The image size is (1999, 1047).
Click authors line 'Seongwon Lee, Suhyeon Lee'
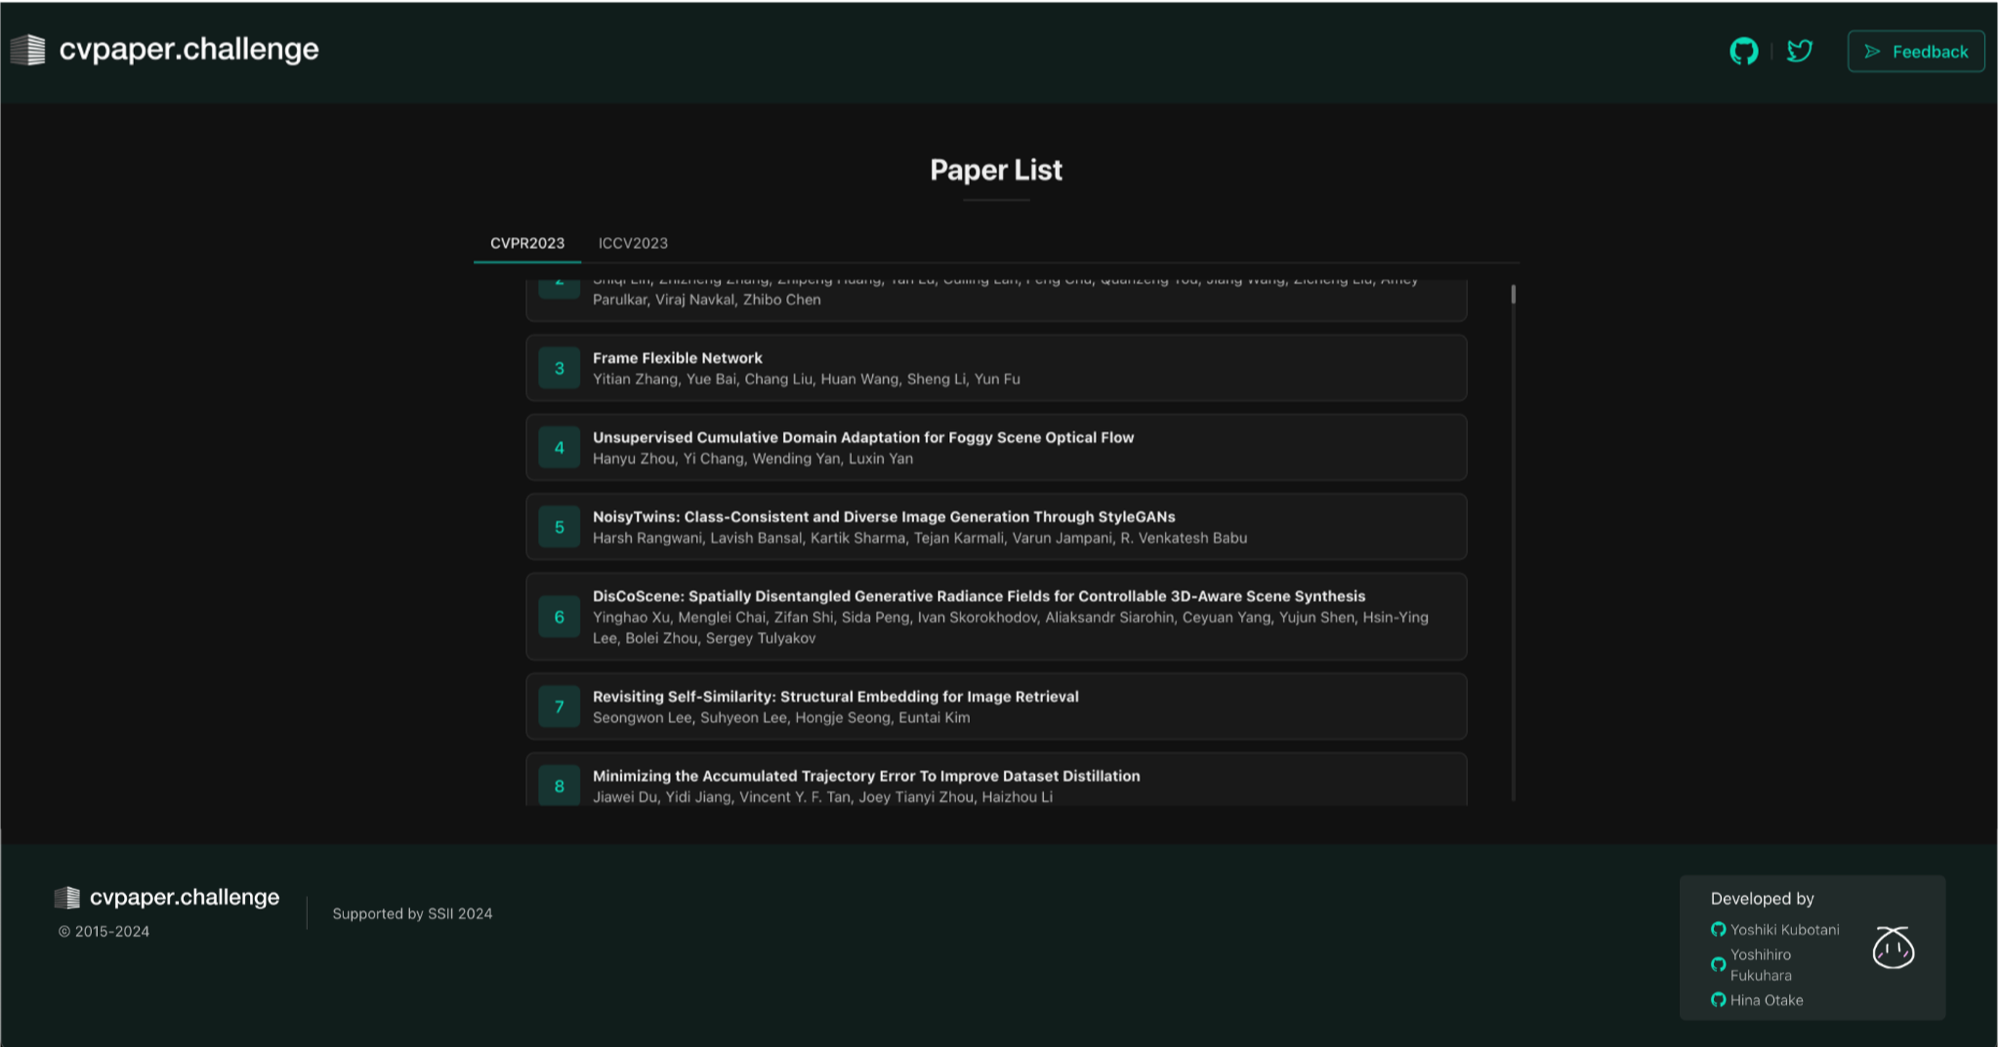point(781,718)
